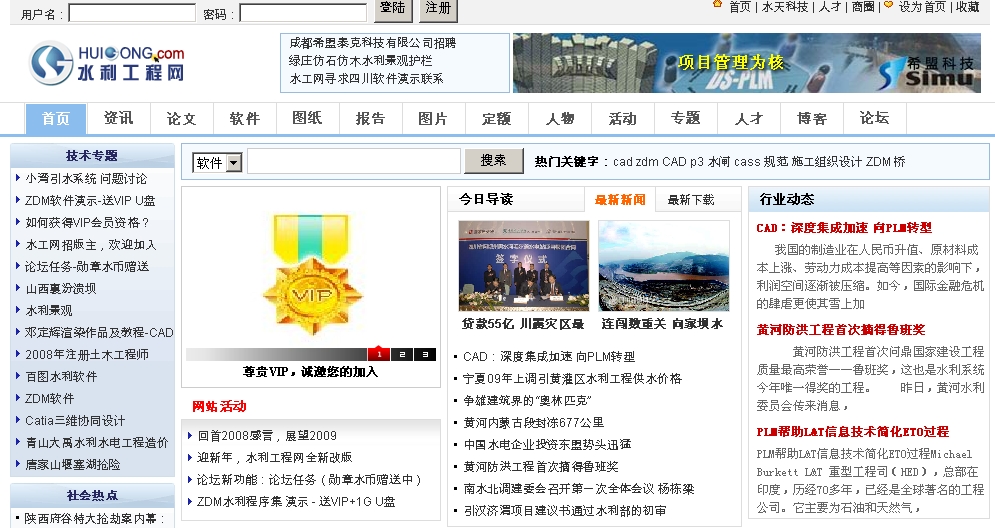Image resolution: width=995 pixels, height=528 pixels.
Task: Select slide number 2 in VIP carousel
Action: [x=402, y=354]
